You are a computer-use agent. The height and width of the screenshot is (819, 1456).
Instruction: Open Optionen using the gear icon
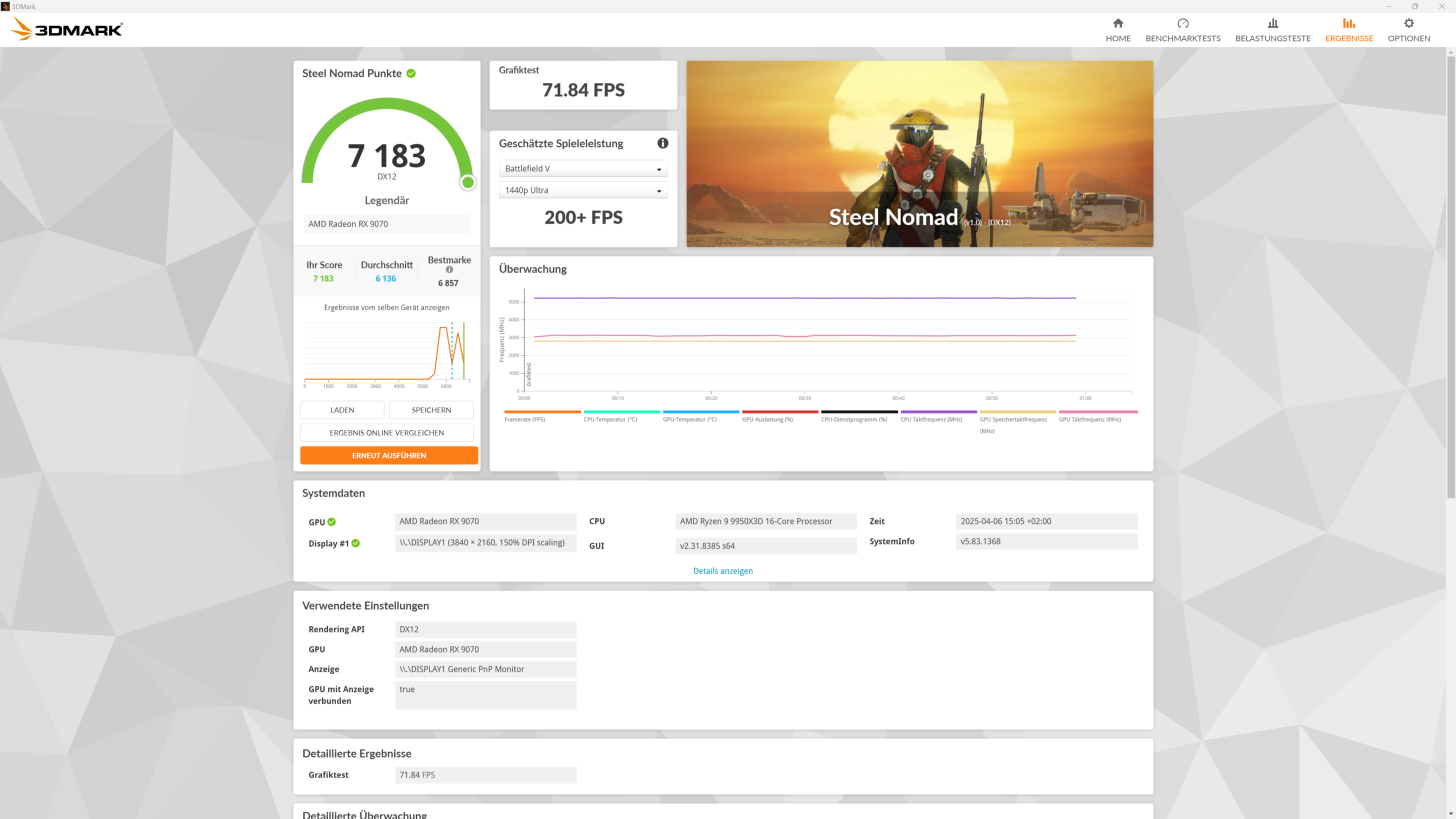1408,22
